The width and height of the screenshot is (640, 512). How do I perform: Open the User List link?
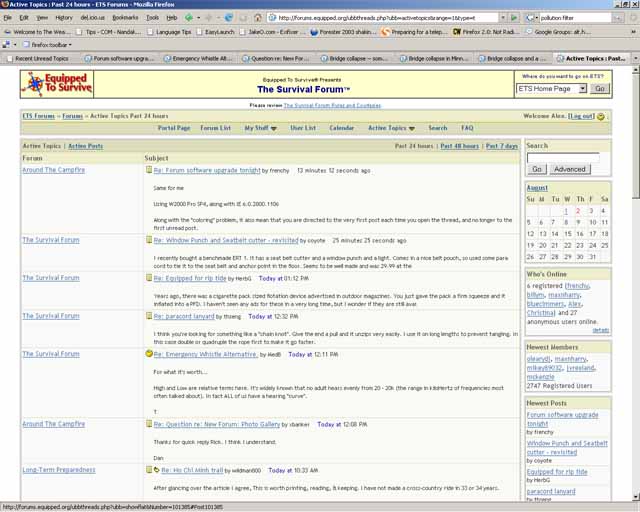(x=303, y=128)
